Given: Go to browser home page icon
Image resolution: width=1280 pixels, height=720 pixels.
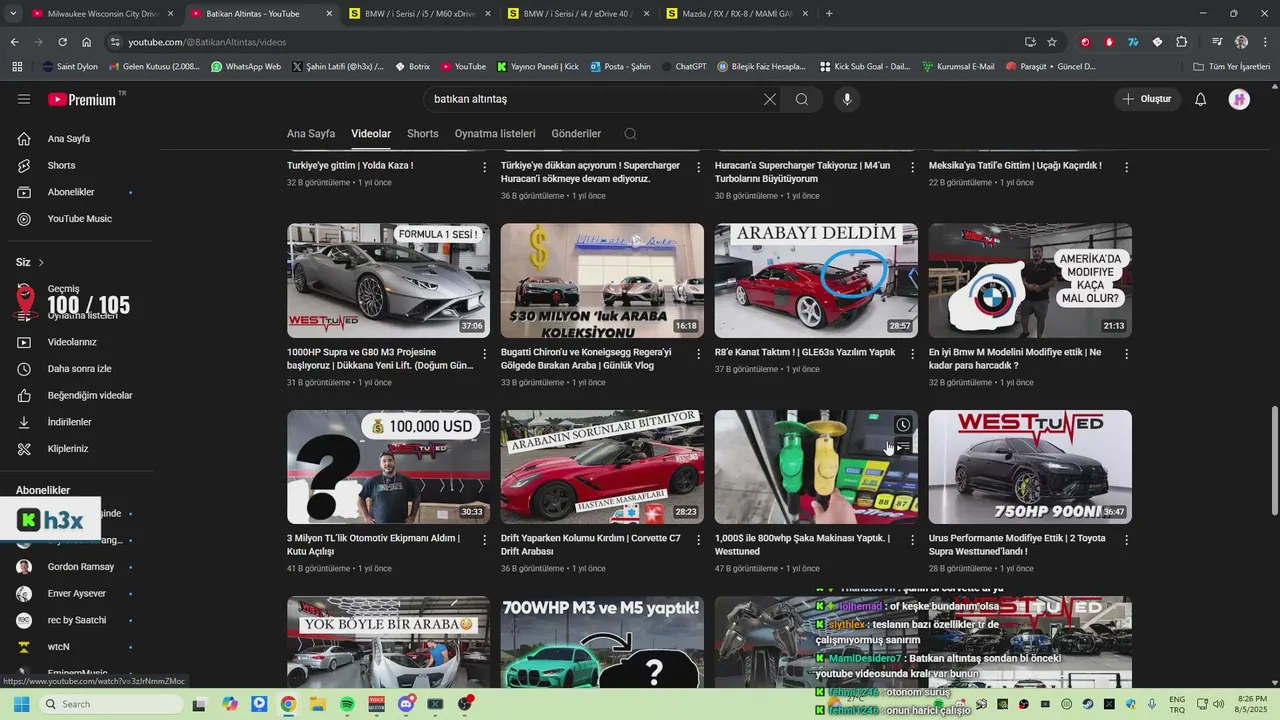Looking at the screenshot, I should coord(87,42).
